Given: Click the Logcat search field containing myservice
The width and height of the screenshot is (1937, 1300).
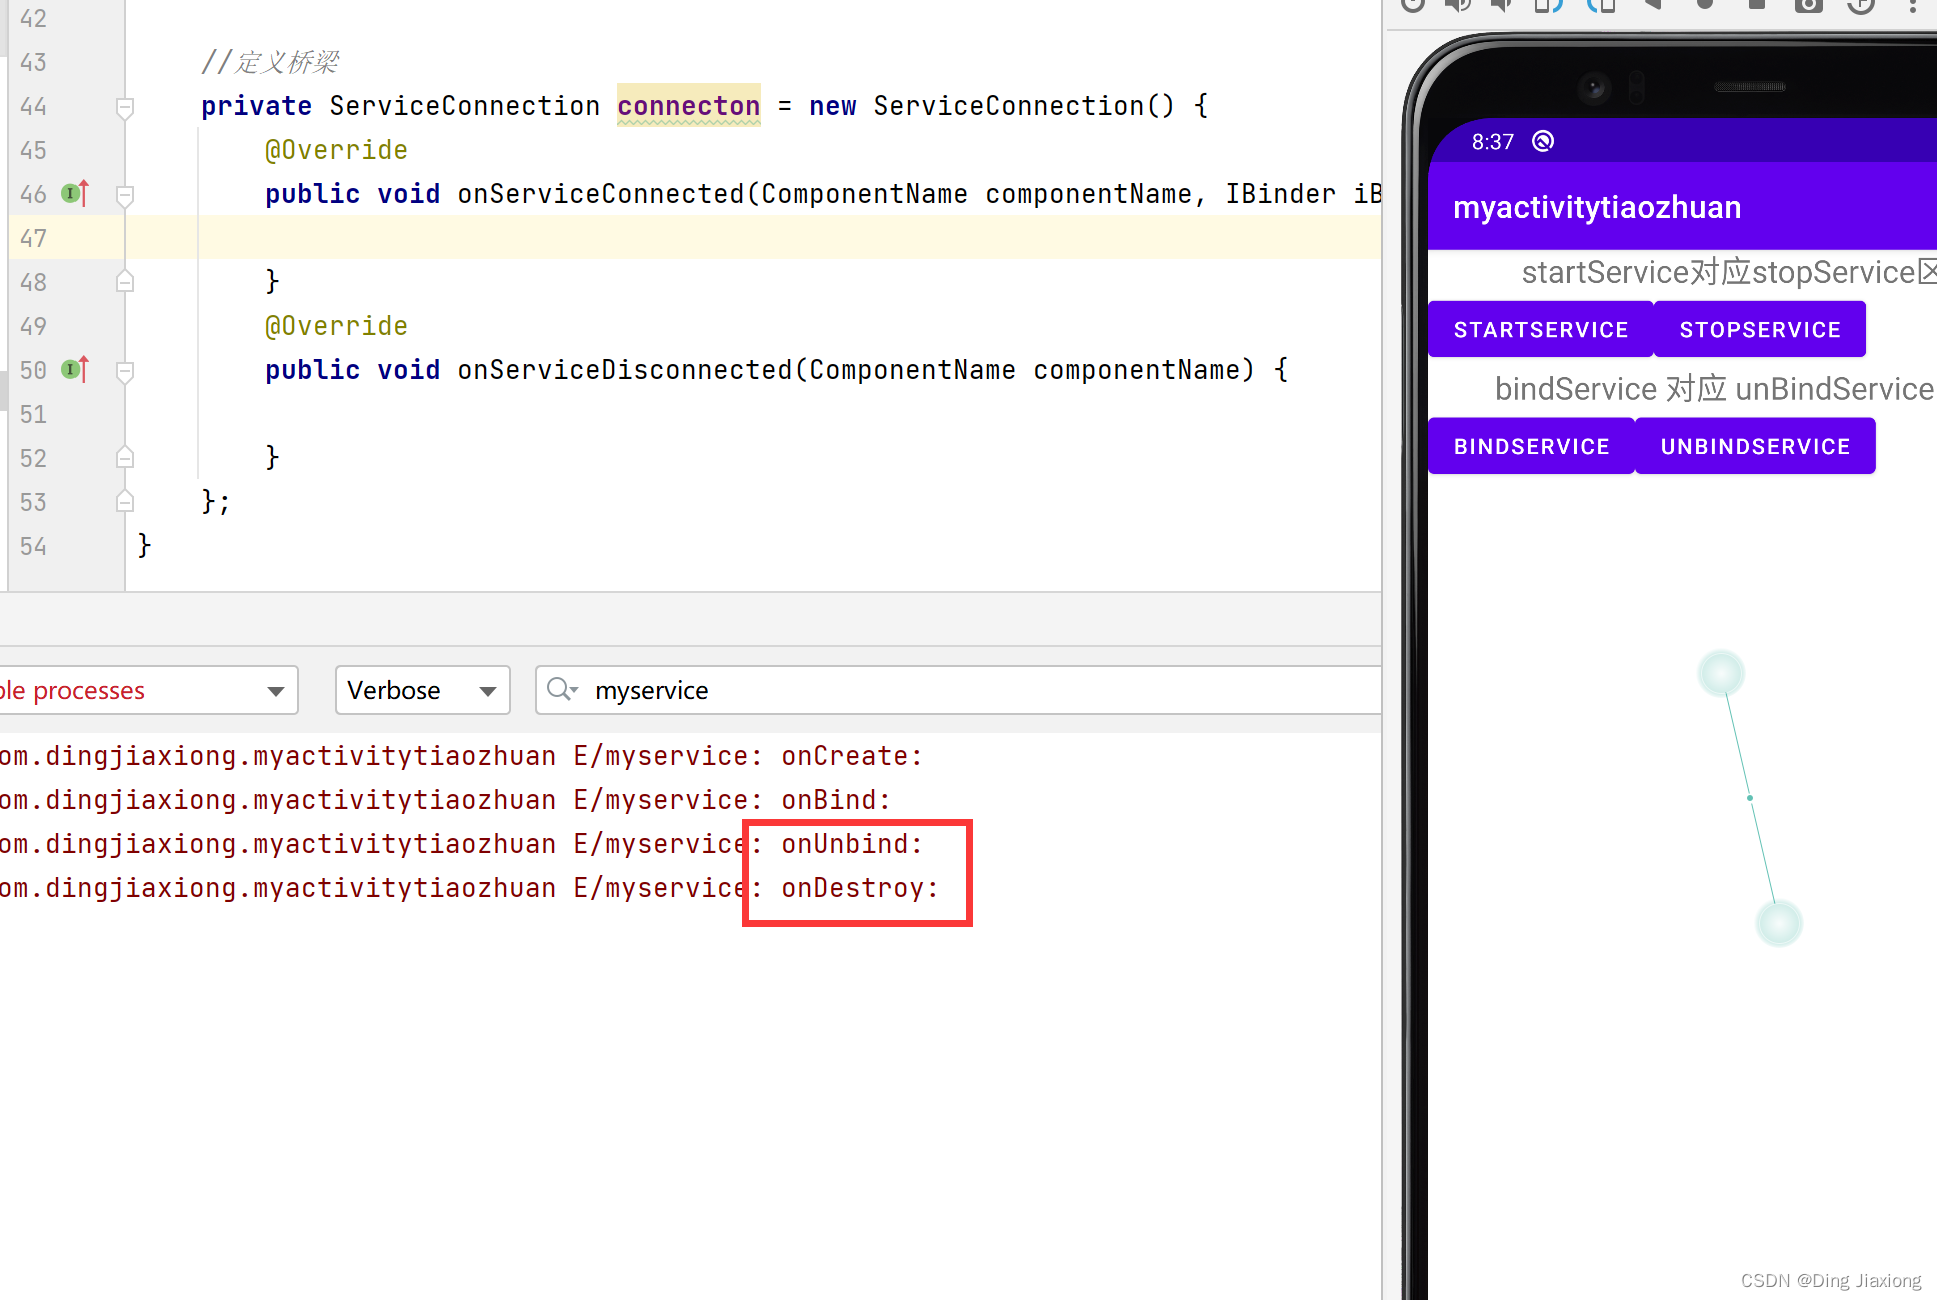Looking at the screenshot, I should coord(958,690).
